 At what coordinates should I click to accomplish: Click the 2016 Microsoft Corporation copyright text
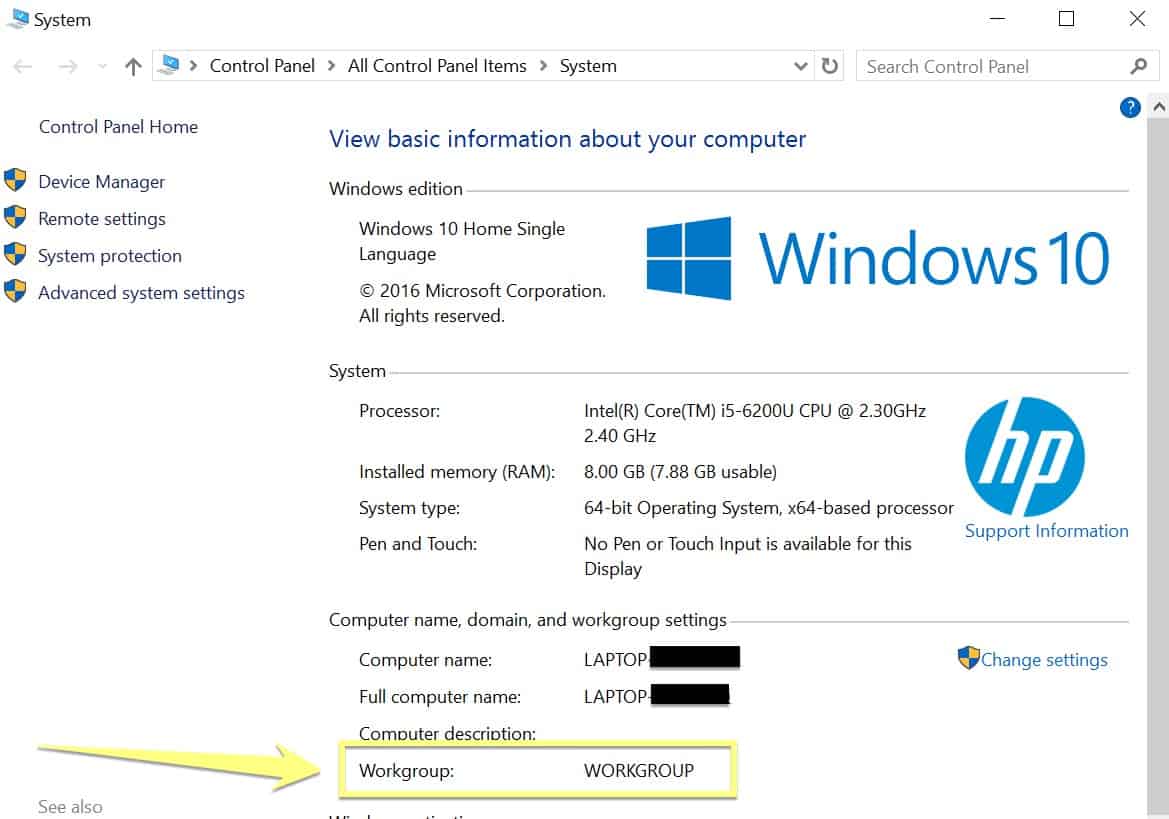482,303
